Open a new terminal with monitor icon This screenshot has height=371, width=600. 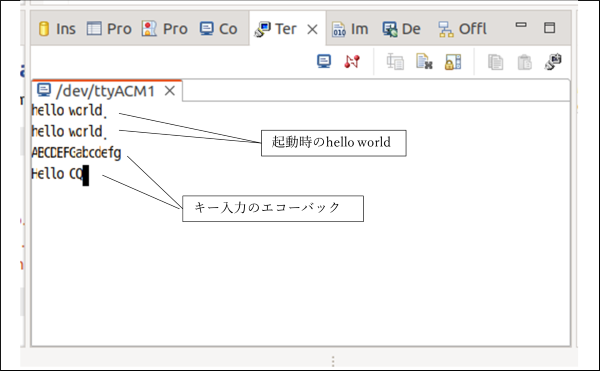pos(324,61)
